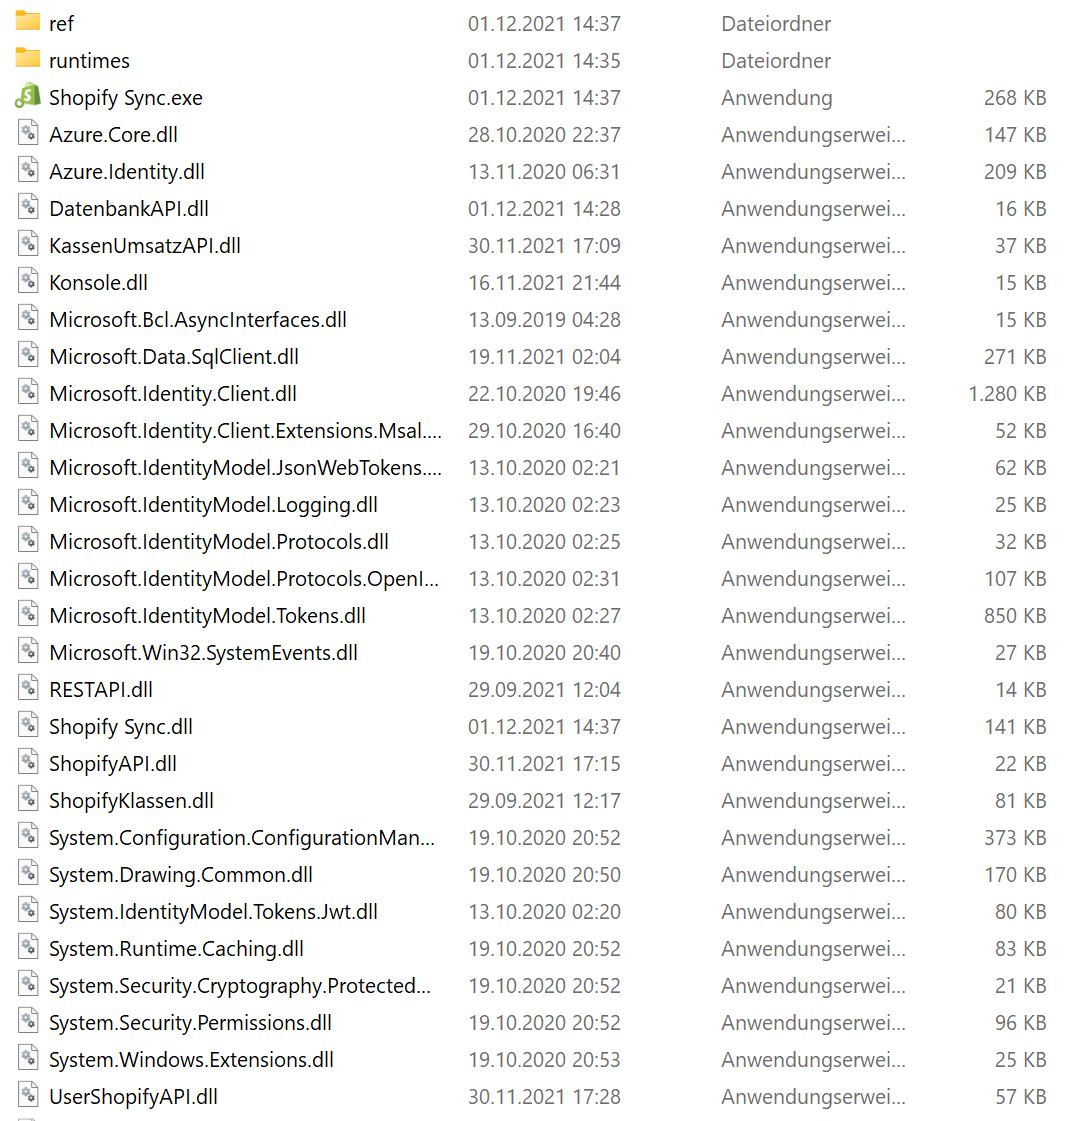1065x1121 pixels.
Task: Click the System.IdentityModel.Tokens.Jwt.dll file icon
Action: [x=28, y=911]
